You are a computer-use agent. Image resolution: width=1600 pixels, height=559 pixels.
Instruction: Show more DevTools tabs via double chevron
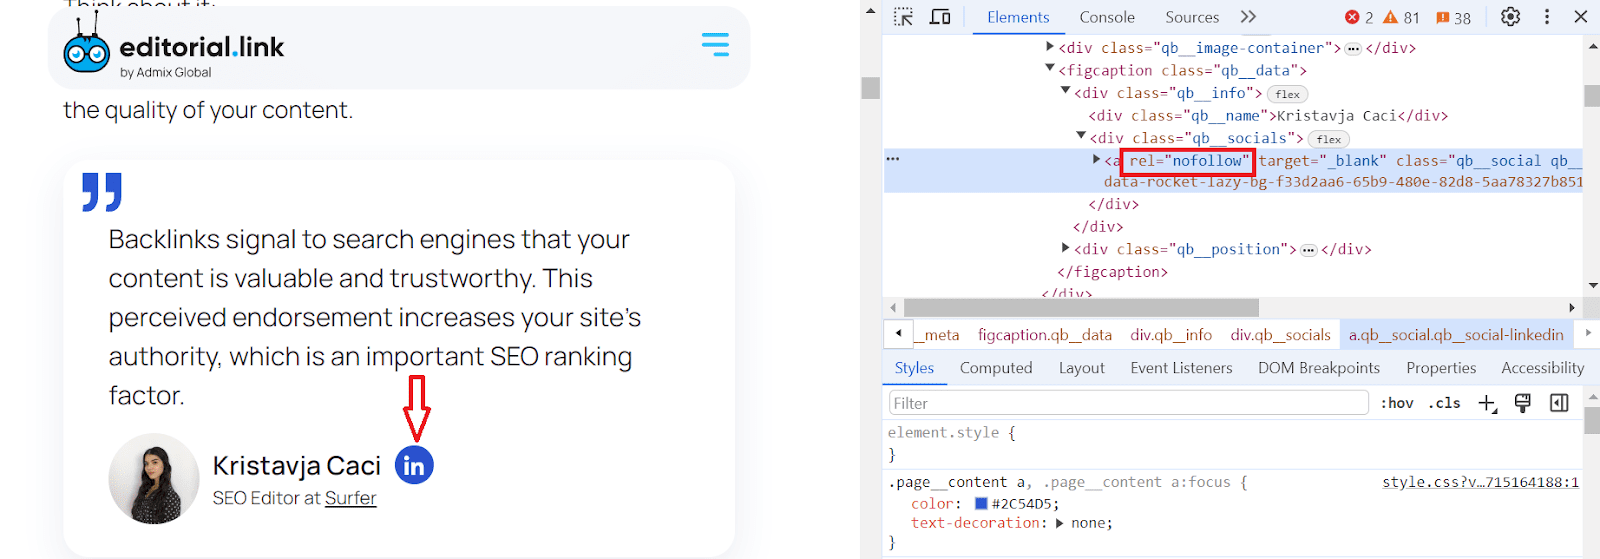(x=1248, y=17)
